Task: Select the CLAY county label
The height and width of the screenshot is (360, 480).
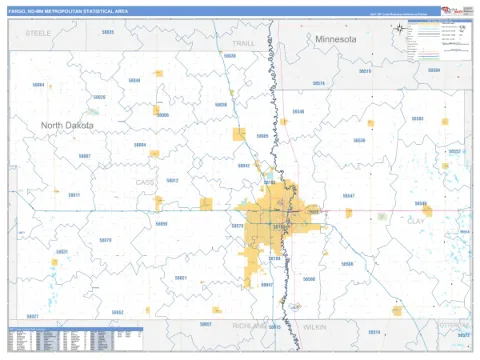Action: (416, 221)
